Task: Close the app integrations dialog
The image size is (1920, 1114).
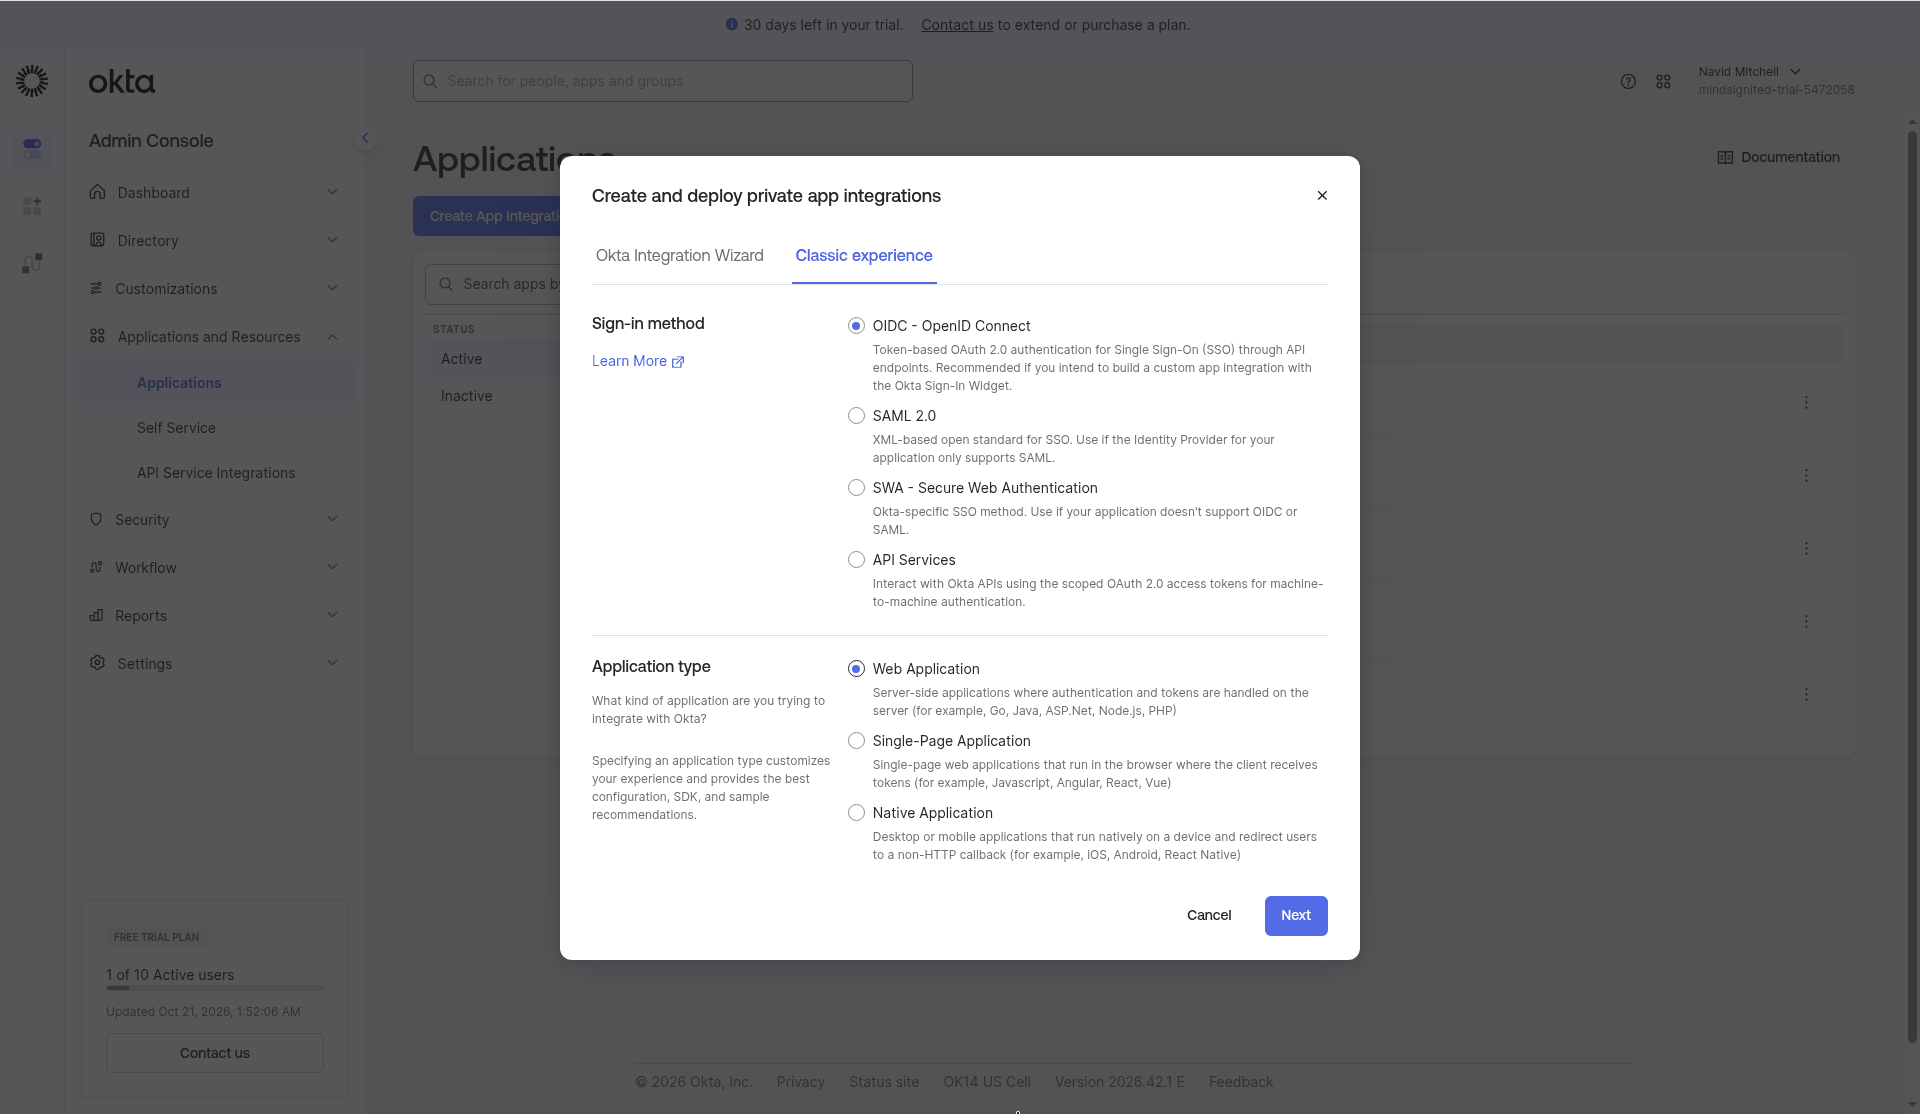Action: (1322, 196)
